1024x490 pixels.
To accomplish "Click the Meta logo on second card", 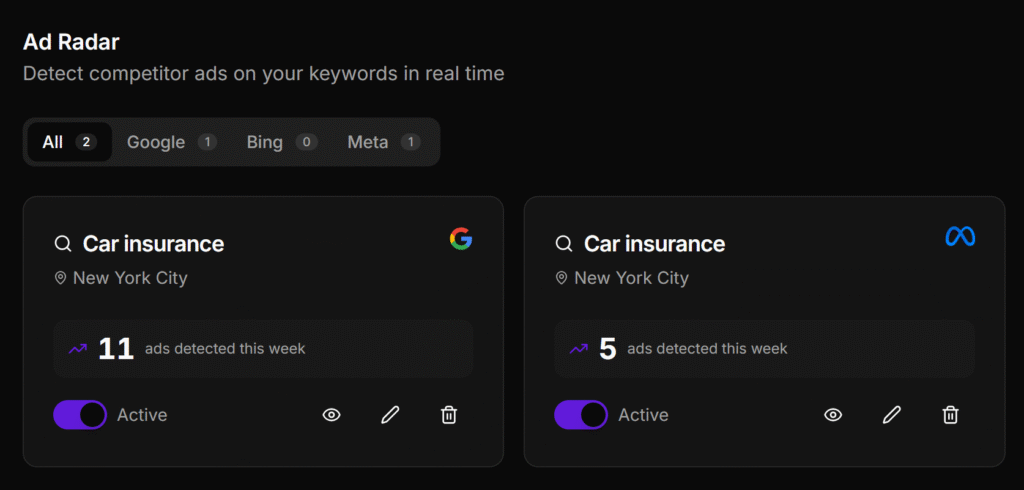I will pos(960,237).
